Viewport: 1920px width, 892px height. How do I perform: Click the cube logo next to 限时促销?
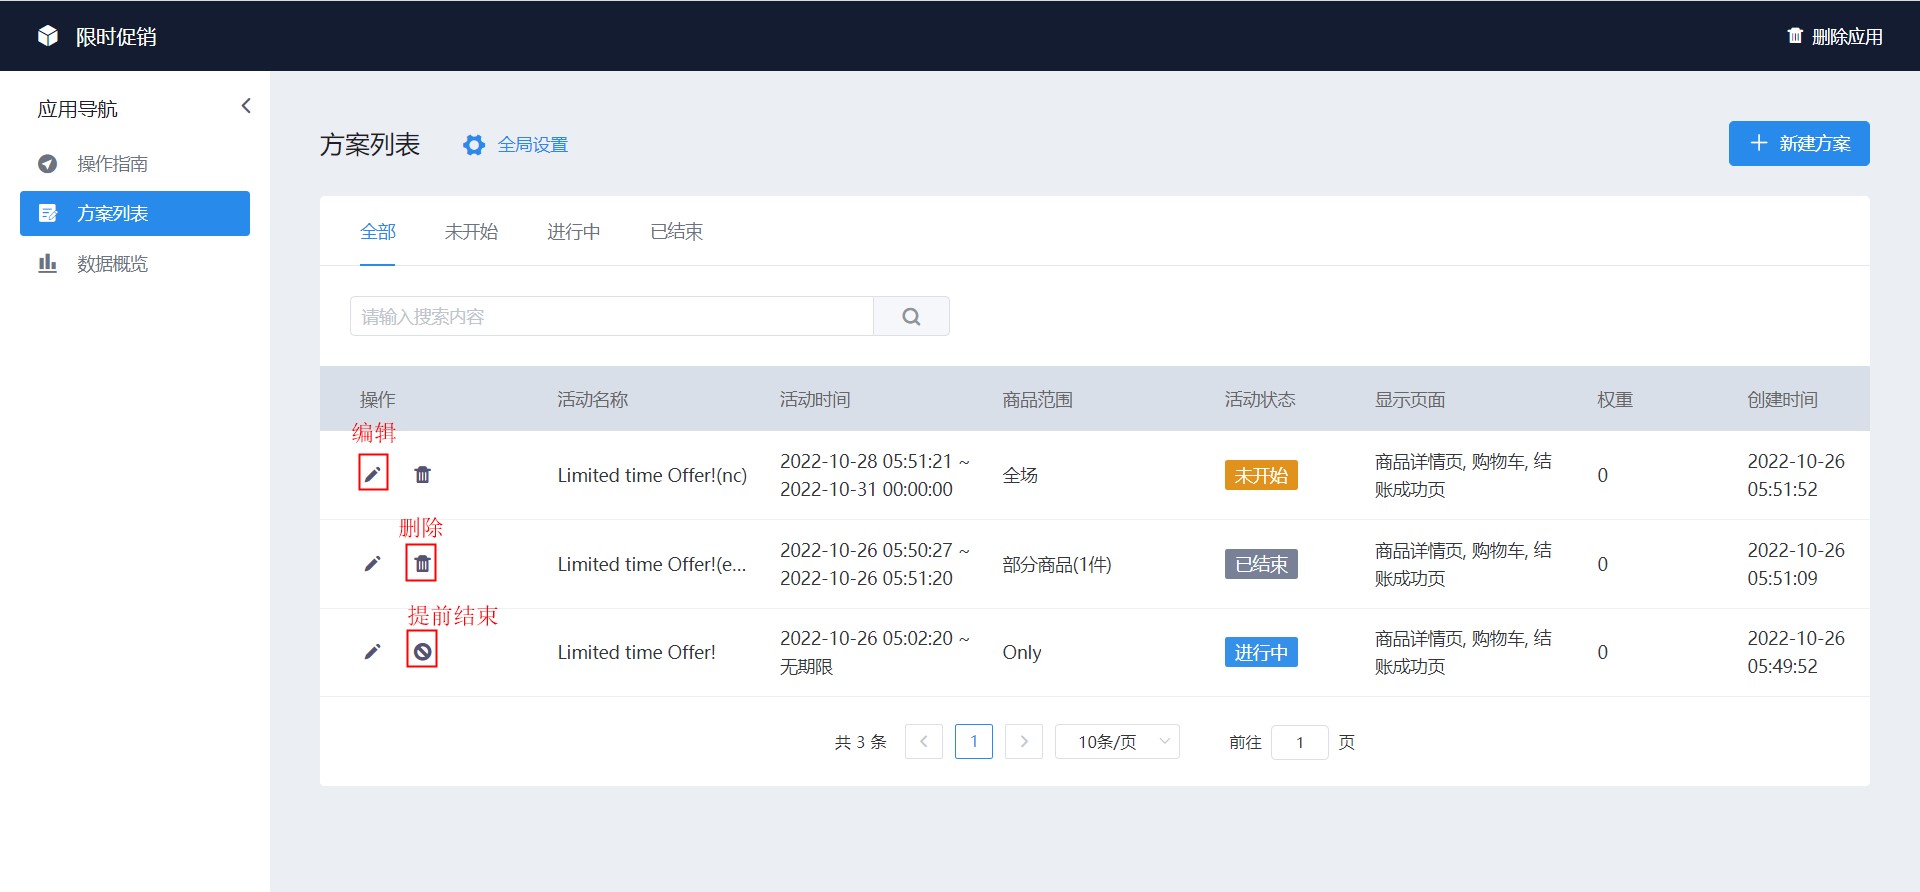click(48, 36)
